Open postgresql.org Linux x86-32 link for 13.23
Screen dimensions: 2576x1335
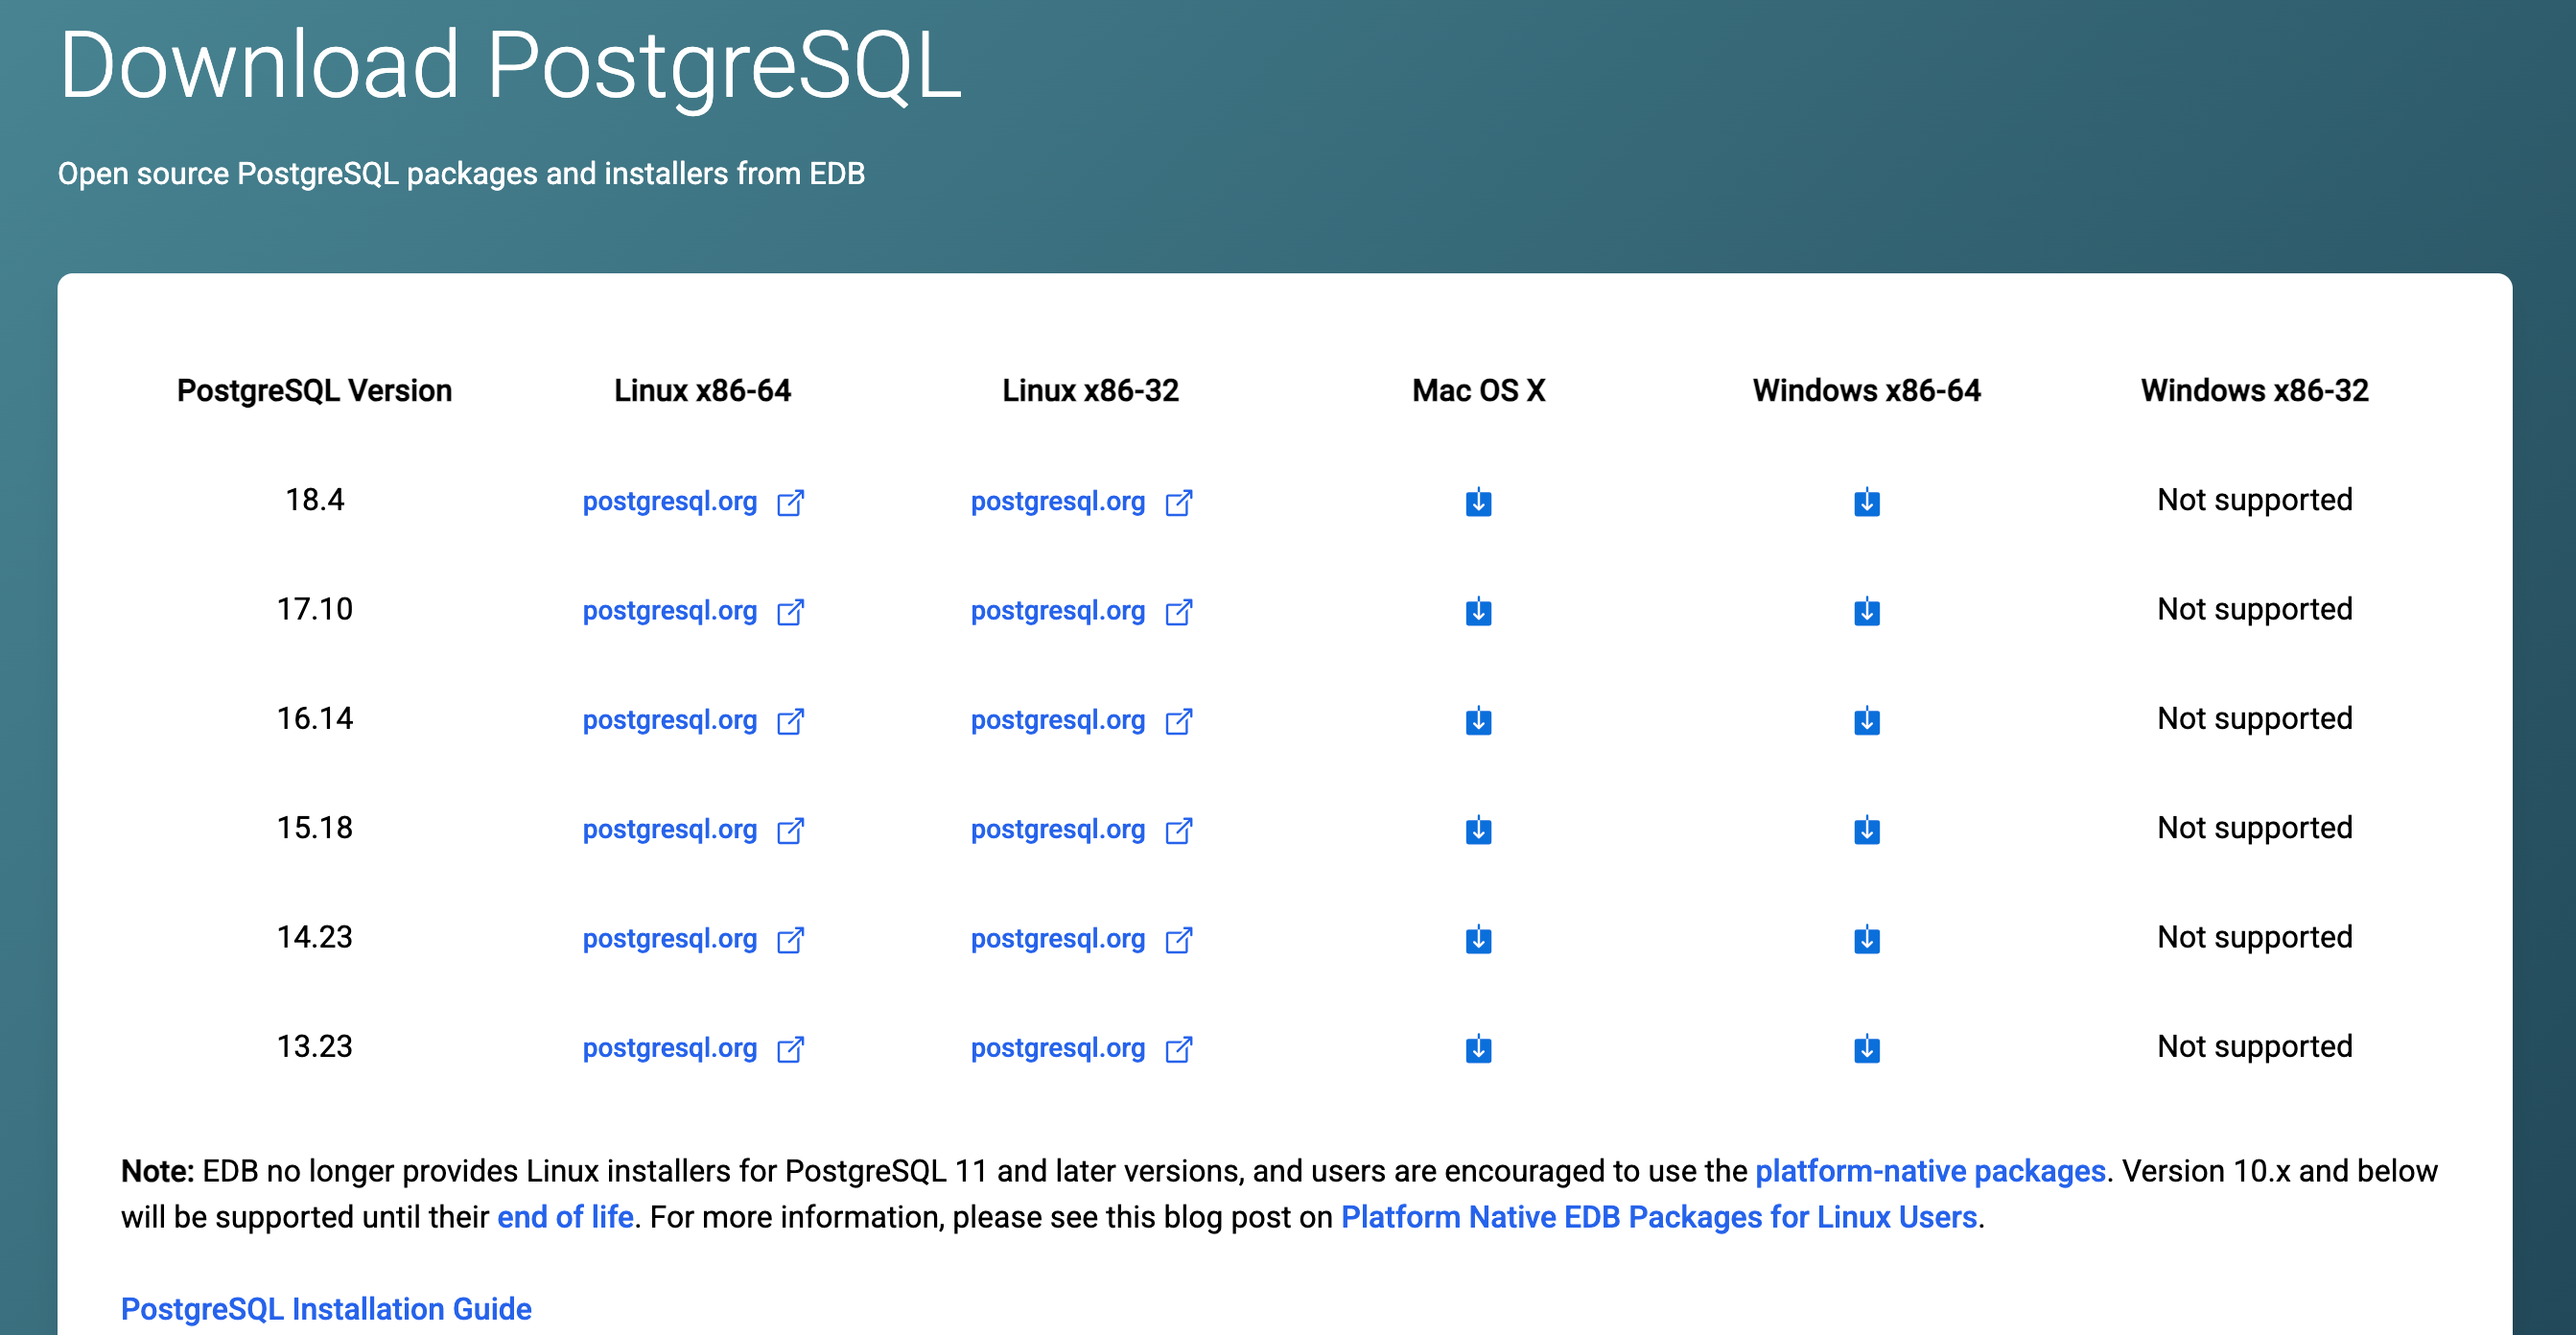(1081, 1048)
